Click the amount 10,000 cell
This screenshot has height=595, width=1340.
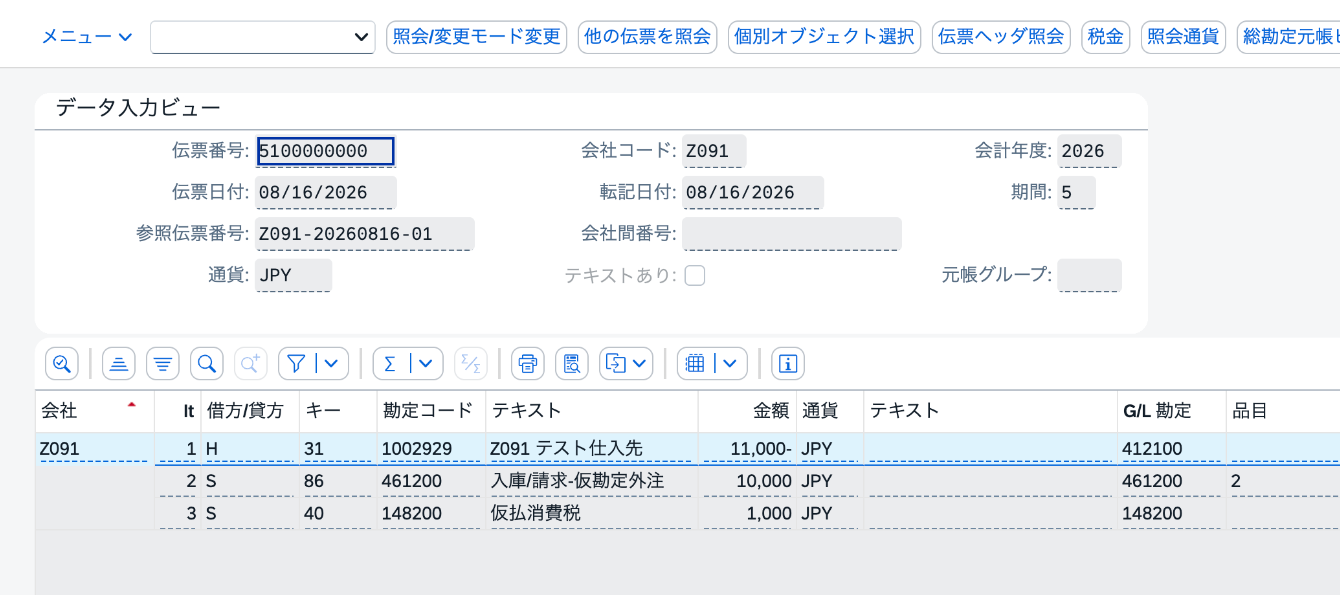pyautogui.click(x=747, y=481)
